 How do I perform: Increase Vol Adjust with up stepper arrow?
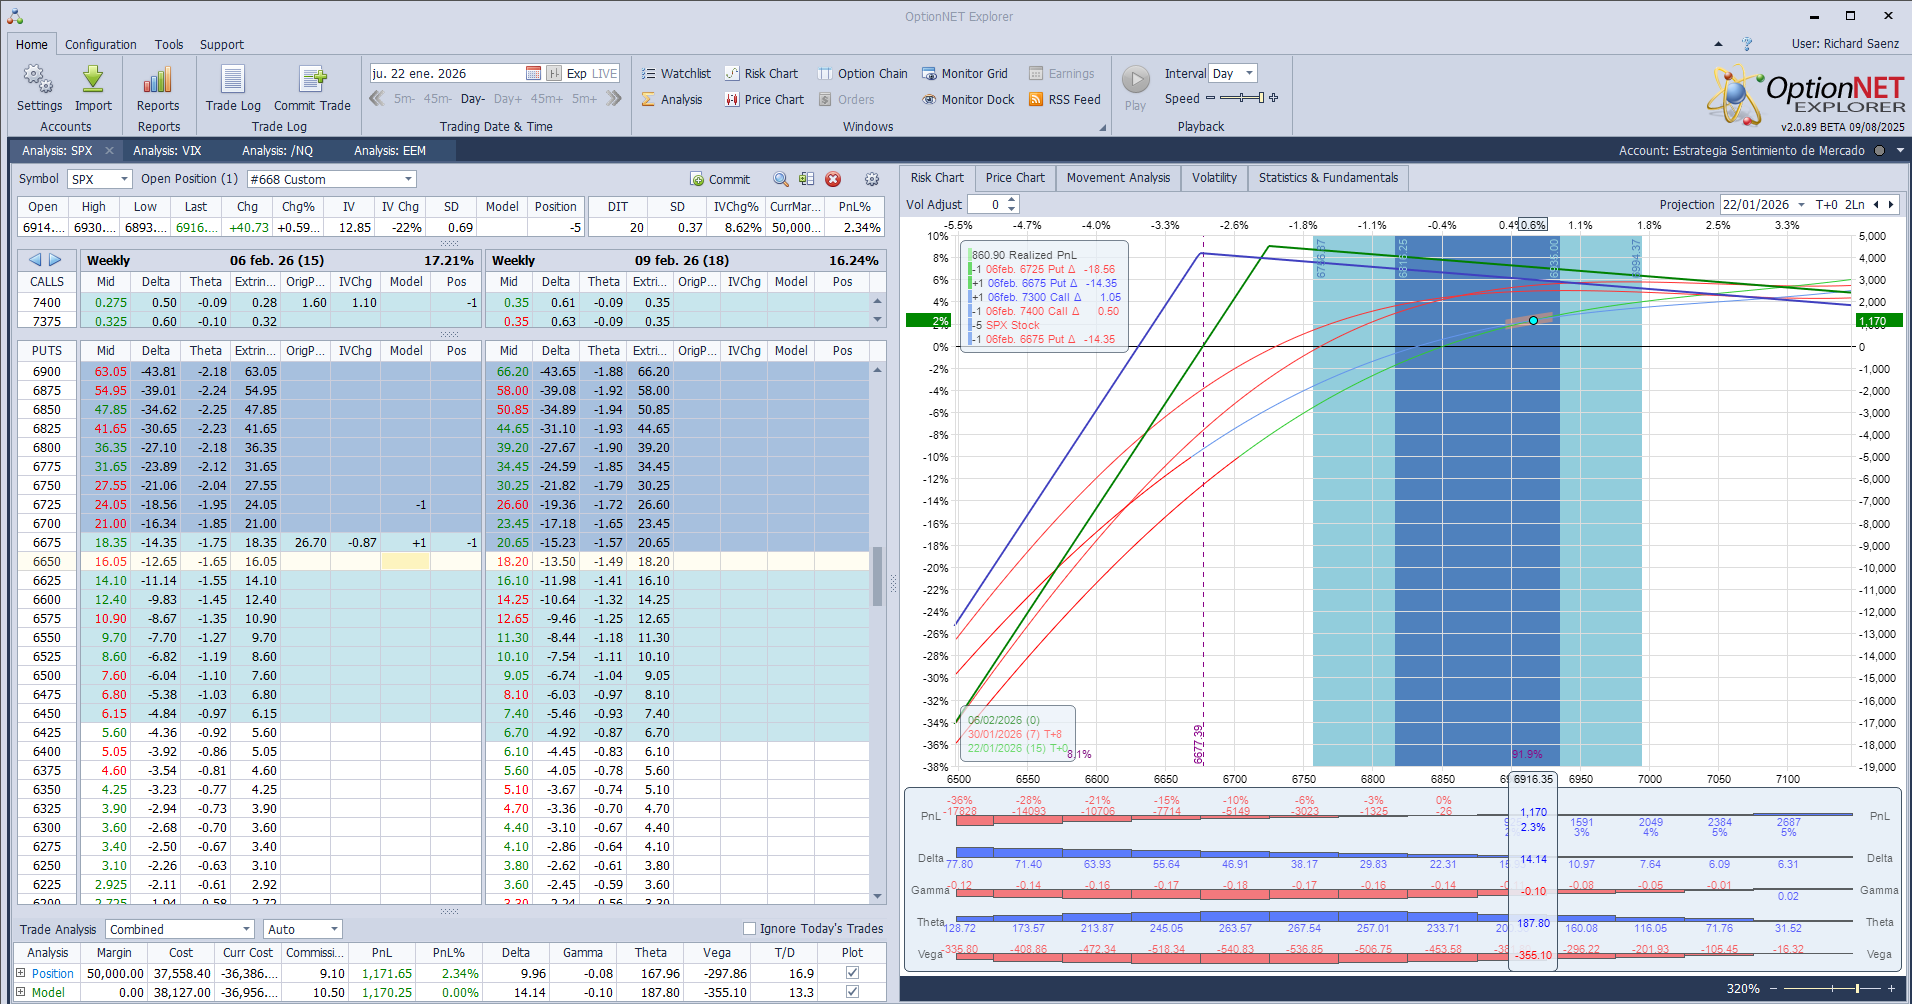click(x=1012, y=200)
